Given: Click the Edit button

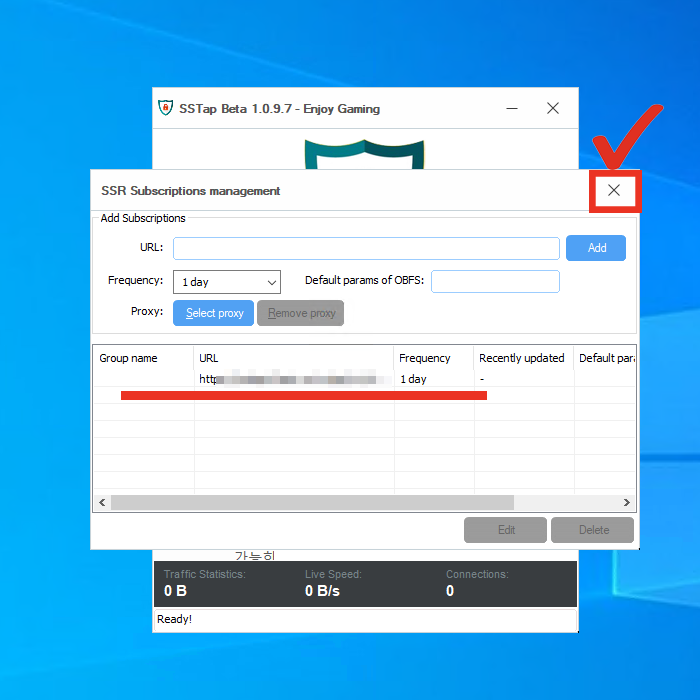Looking at the screenshot, I should [x=505, y=530].
